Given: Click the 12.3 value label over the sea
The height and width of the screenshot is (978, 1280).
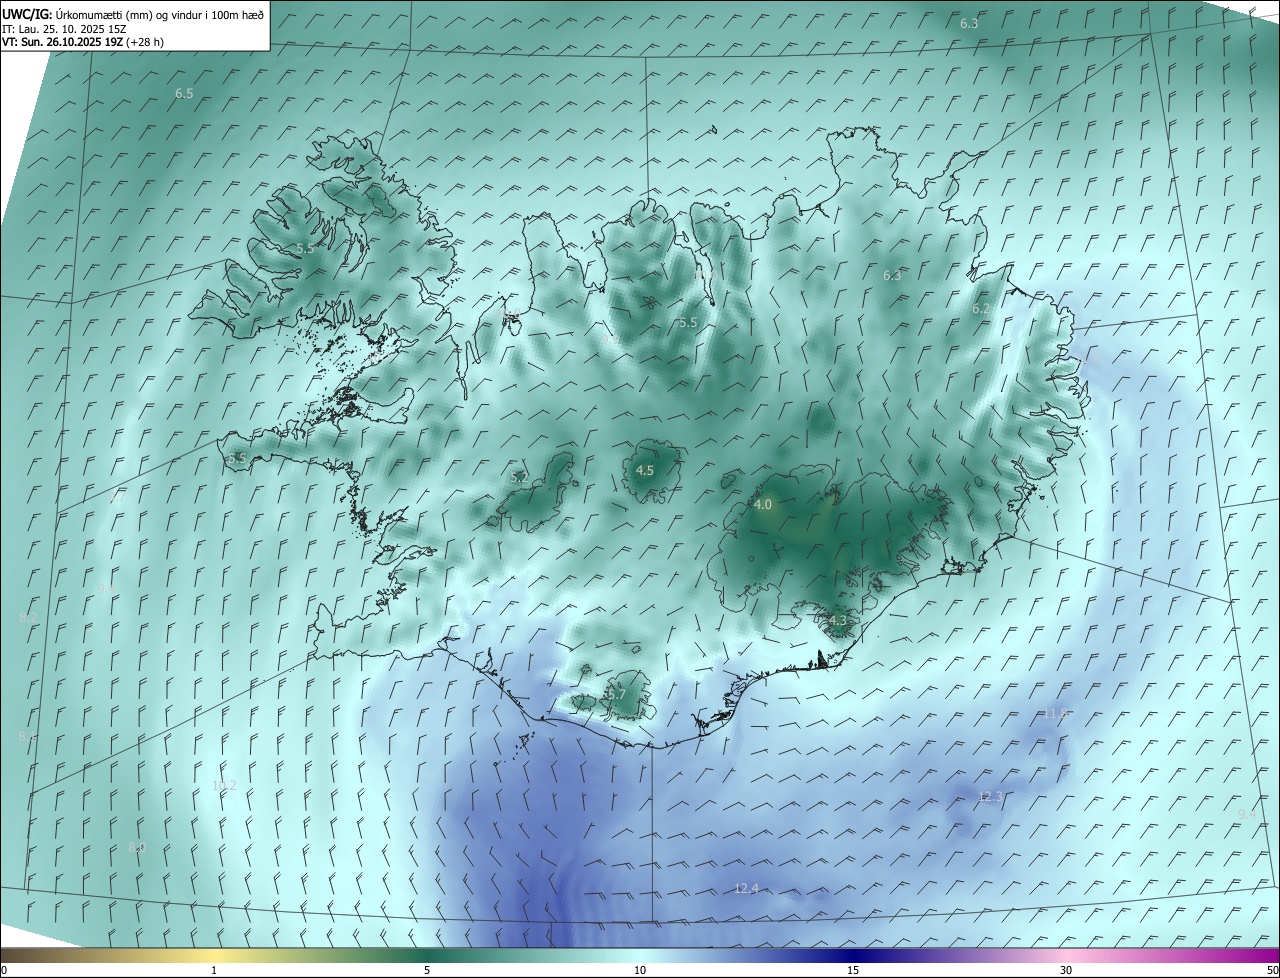Looking at the screenshot, I should tap(989, 796).
